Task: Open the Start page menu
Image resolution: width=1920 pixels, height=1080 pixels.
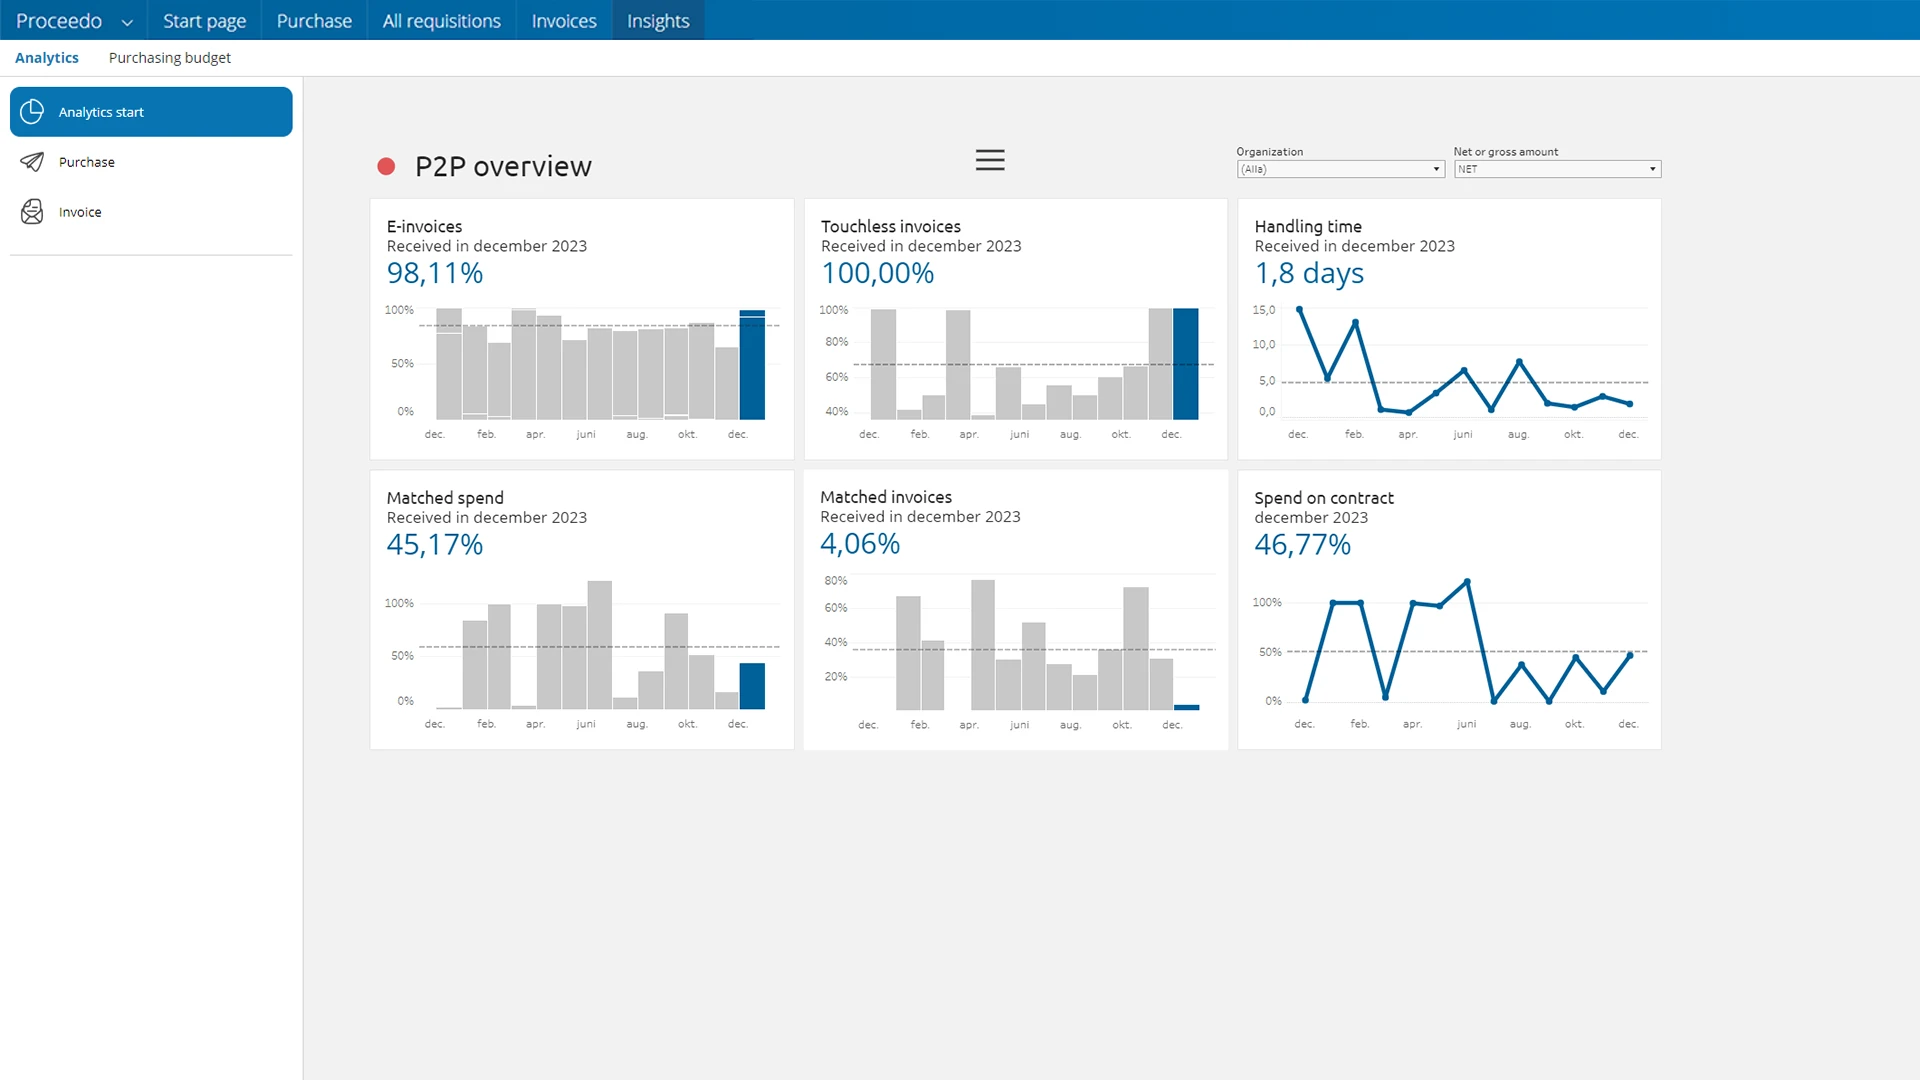Action: [x=204, y=21]
